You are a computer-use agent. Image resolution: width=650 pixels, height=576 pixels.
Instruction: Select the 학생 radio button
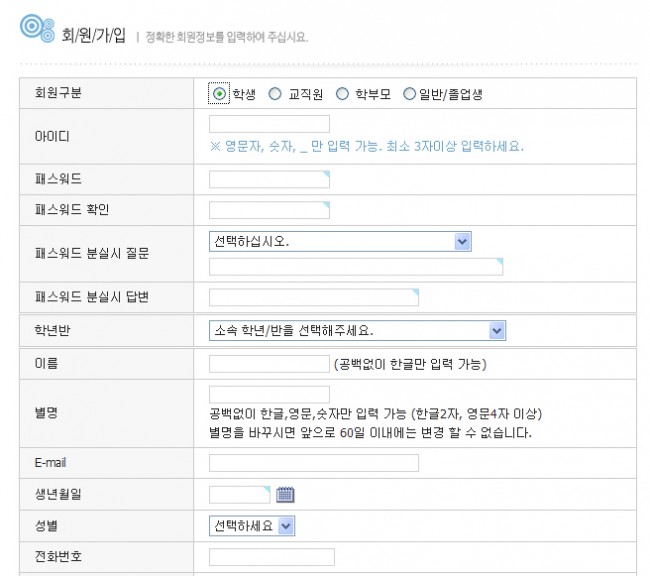click(219, 94)
